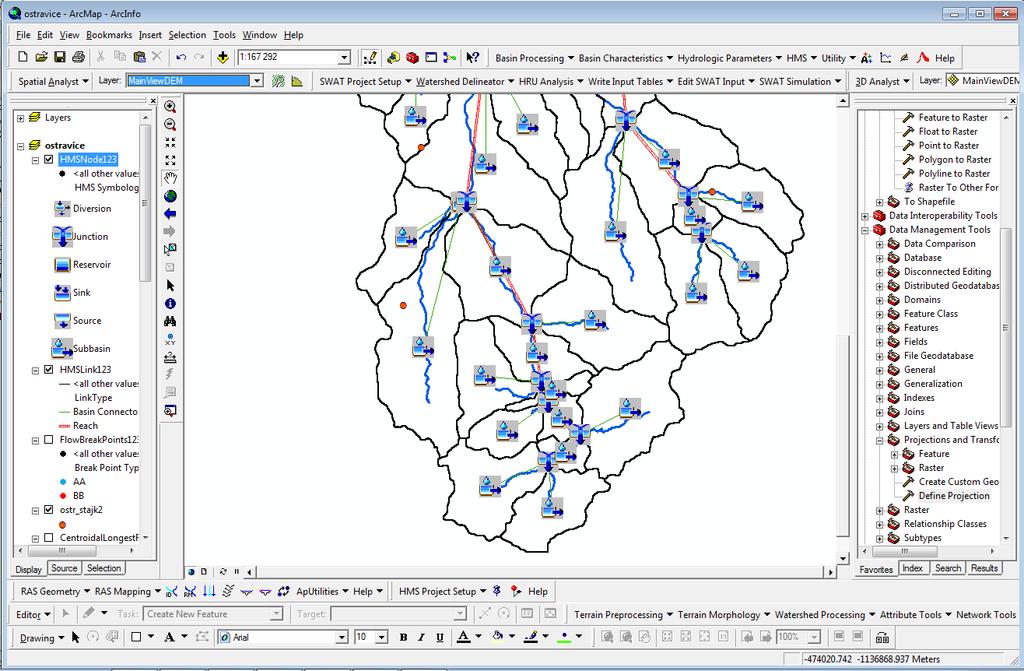The width and height of the screenshot is (1024, 671).
Task: Open the SWAT Simulation menu
Action: click(x=799, y=81)
